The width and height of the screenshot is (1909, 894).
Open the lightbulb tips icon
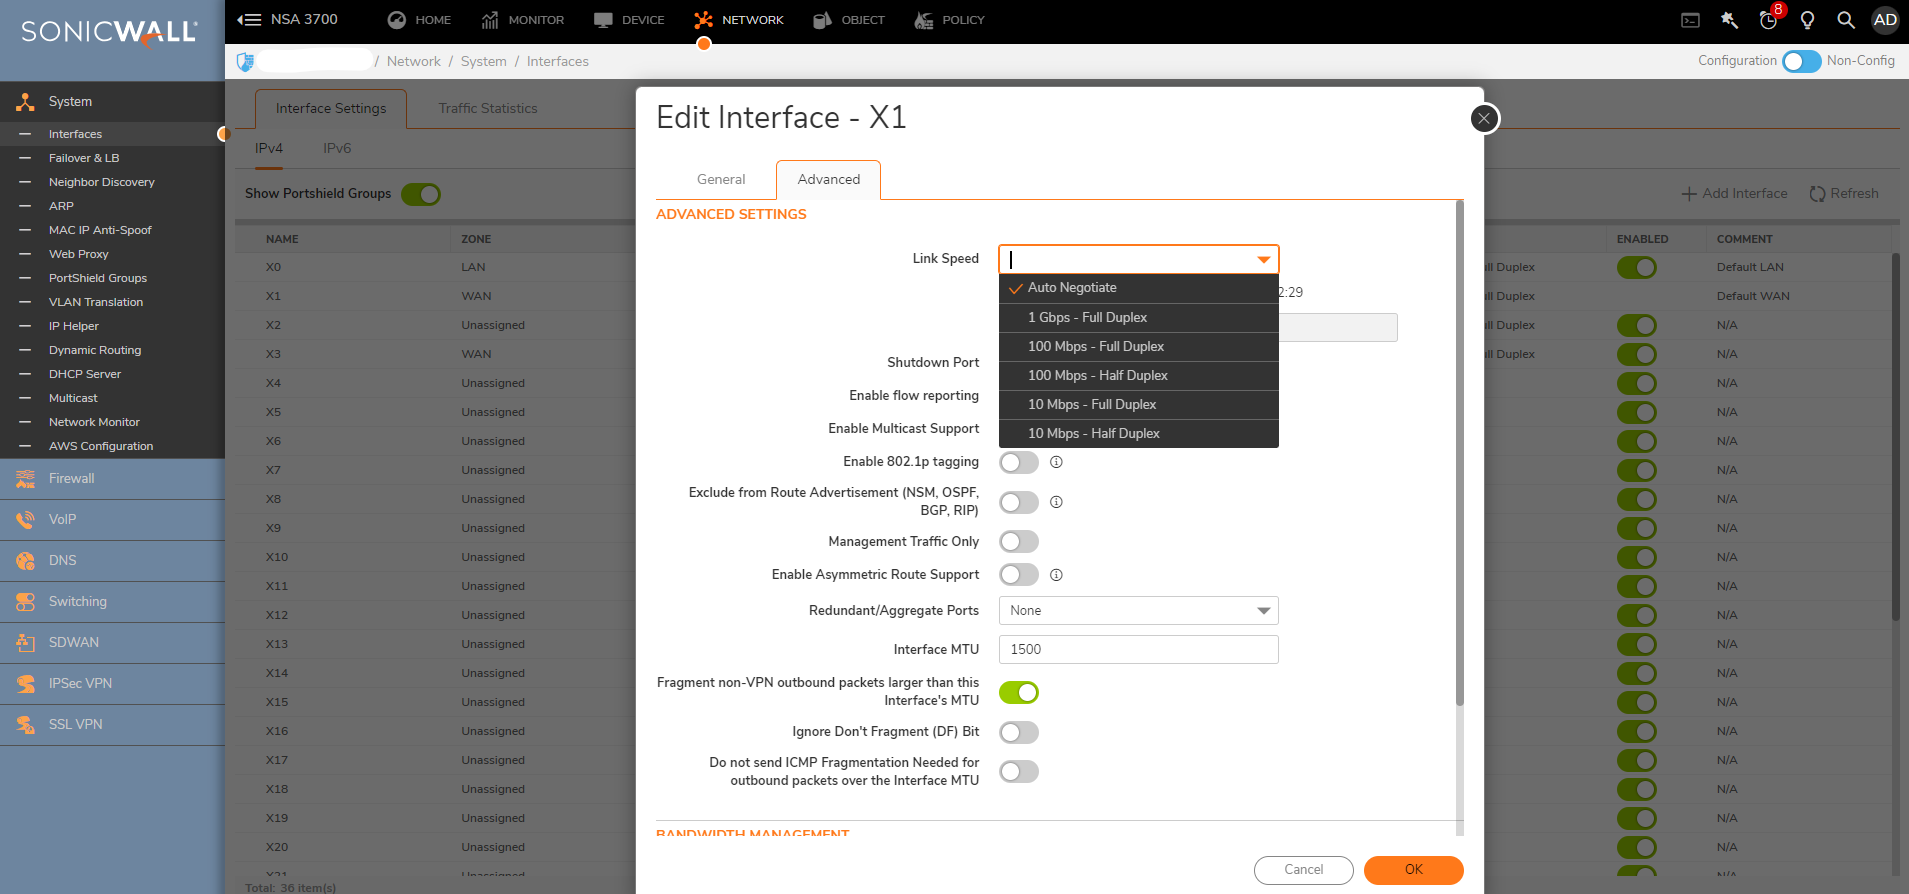[1807, 20]
